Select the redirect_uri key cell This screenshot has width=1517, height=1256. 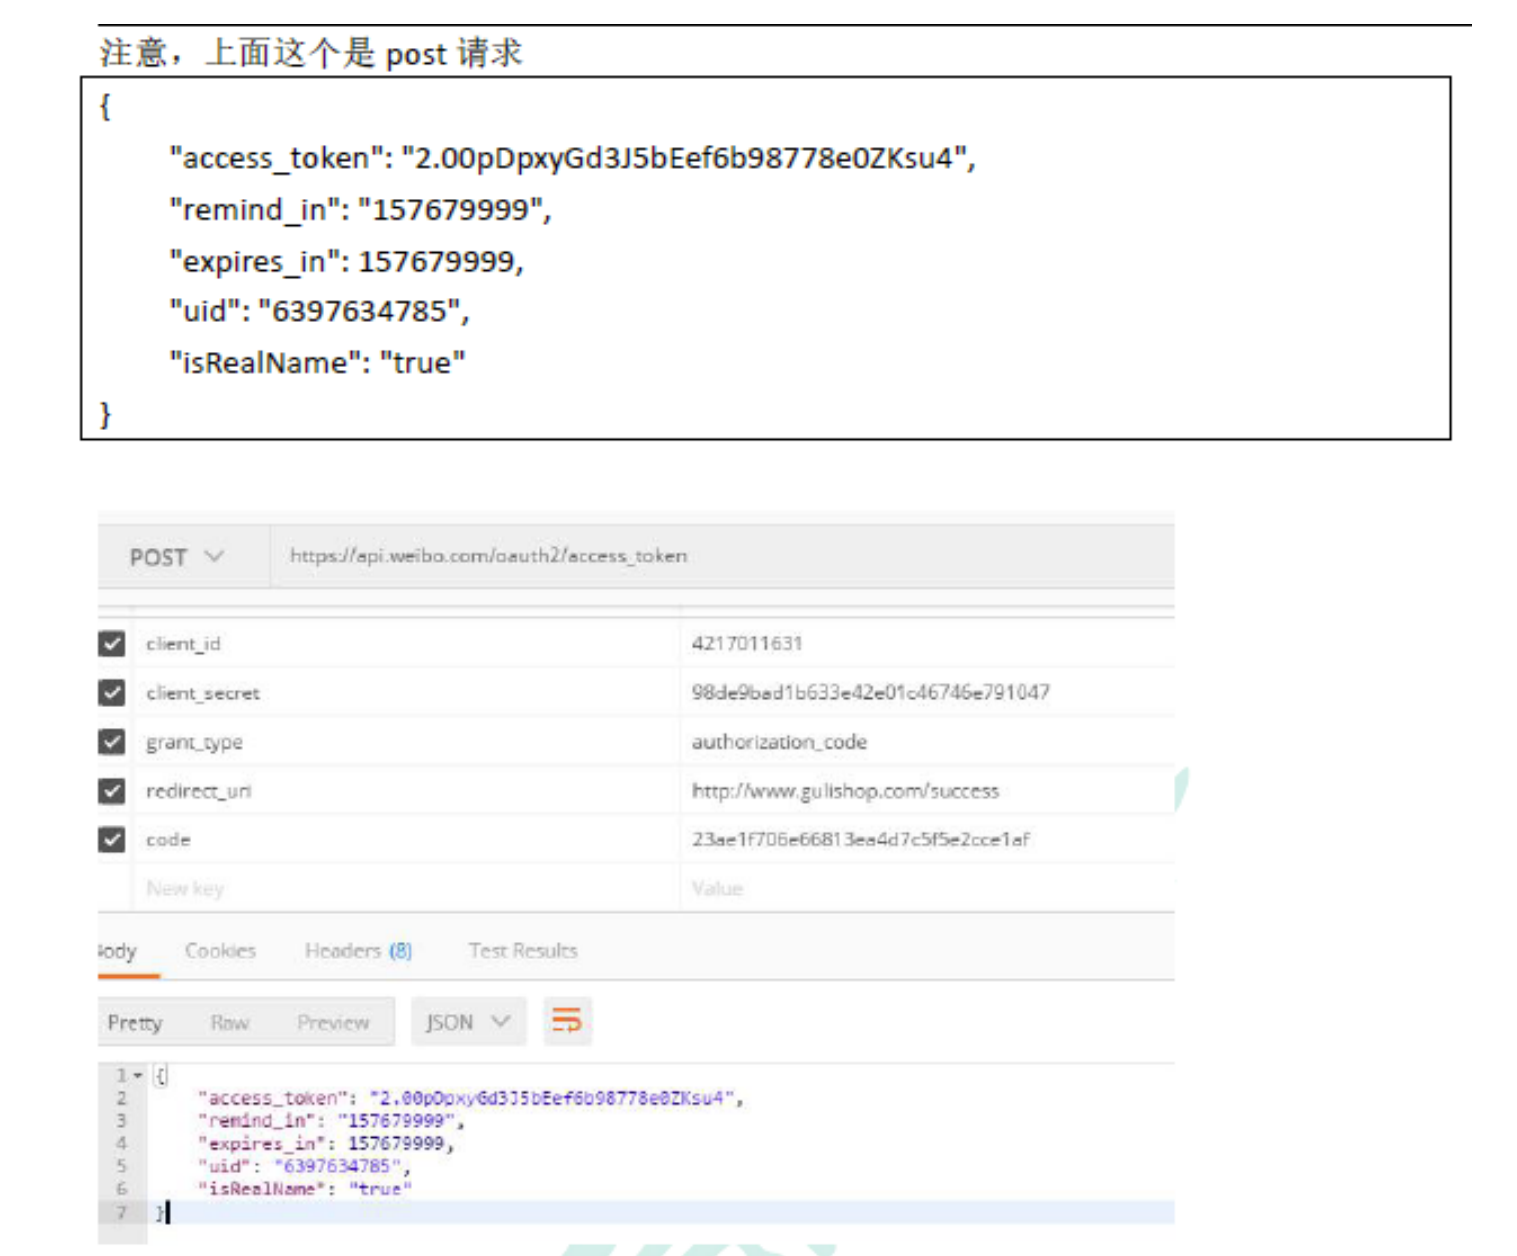(x=406, y=791)
